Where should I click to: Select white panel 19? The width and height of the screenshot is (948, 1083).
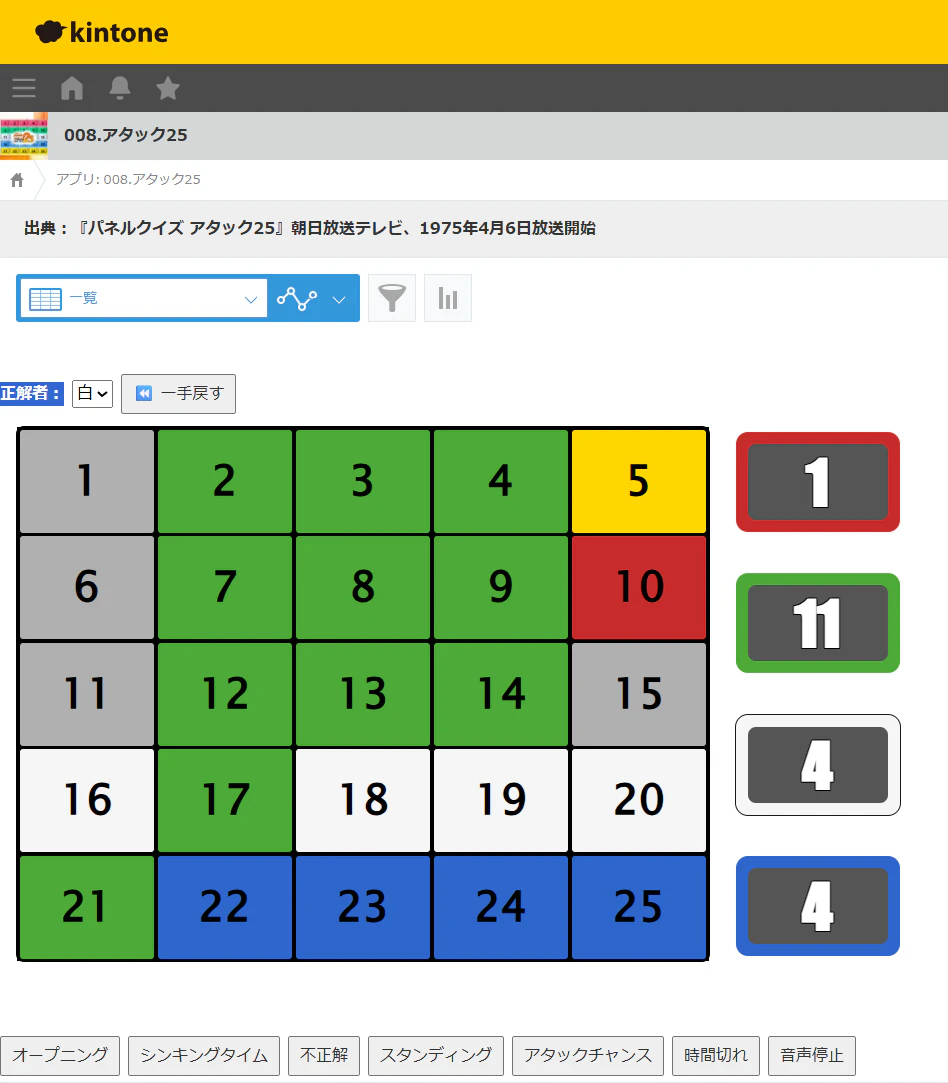[x=501, y=801]
